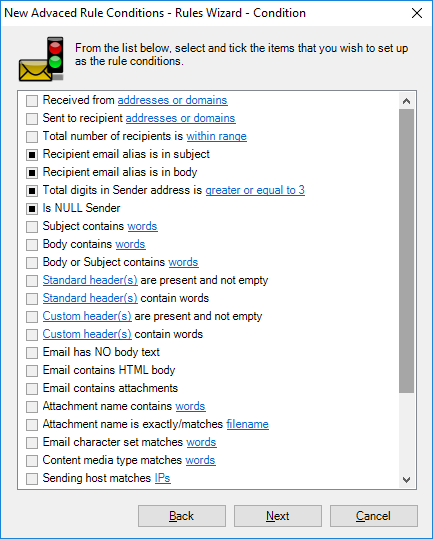Go to Next wizard step
This screenshot has height=539, width=433.
point(278,516)
